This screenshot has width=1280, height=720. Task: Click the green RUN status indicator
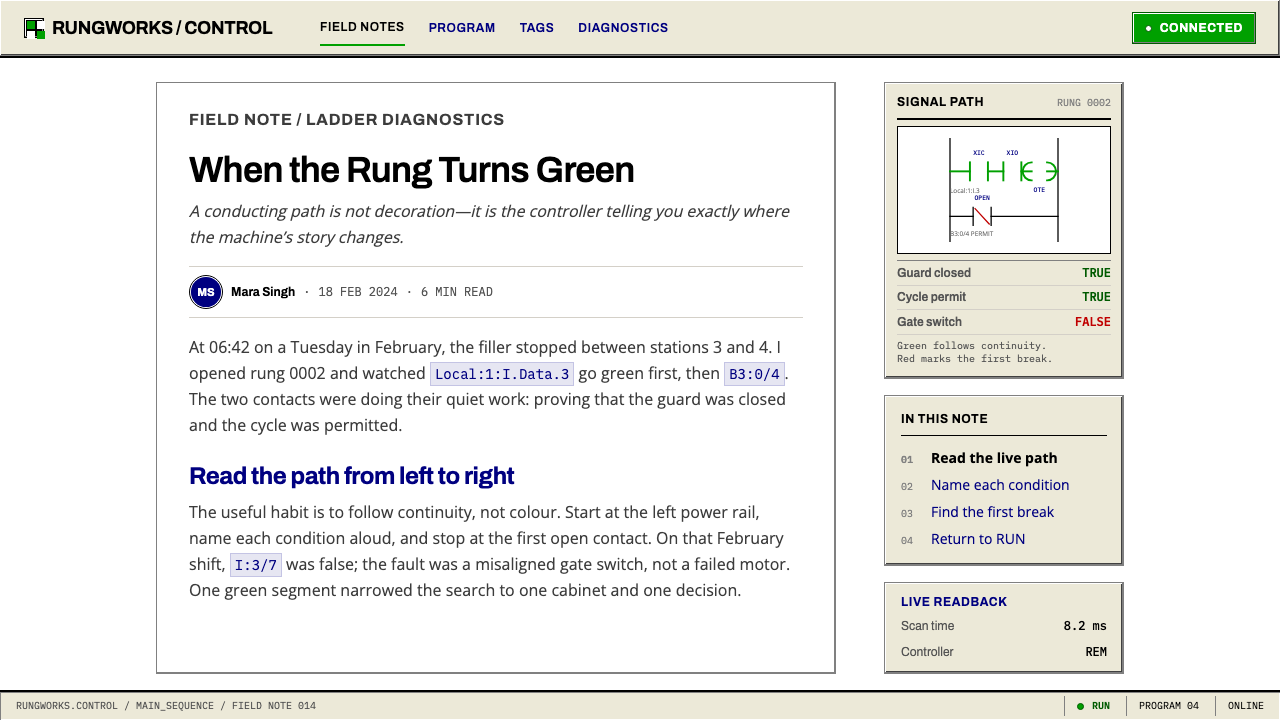[x=1094, y=706]
